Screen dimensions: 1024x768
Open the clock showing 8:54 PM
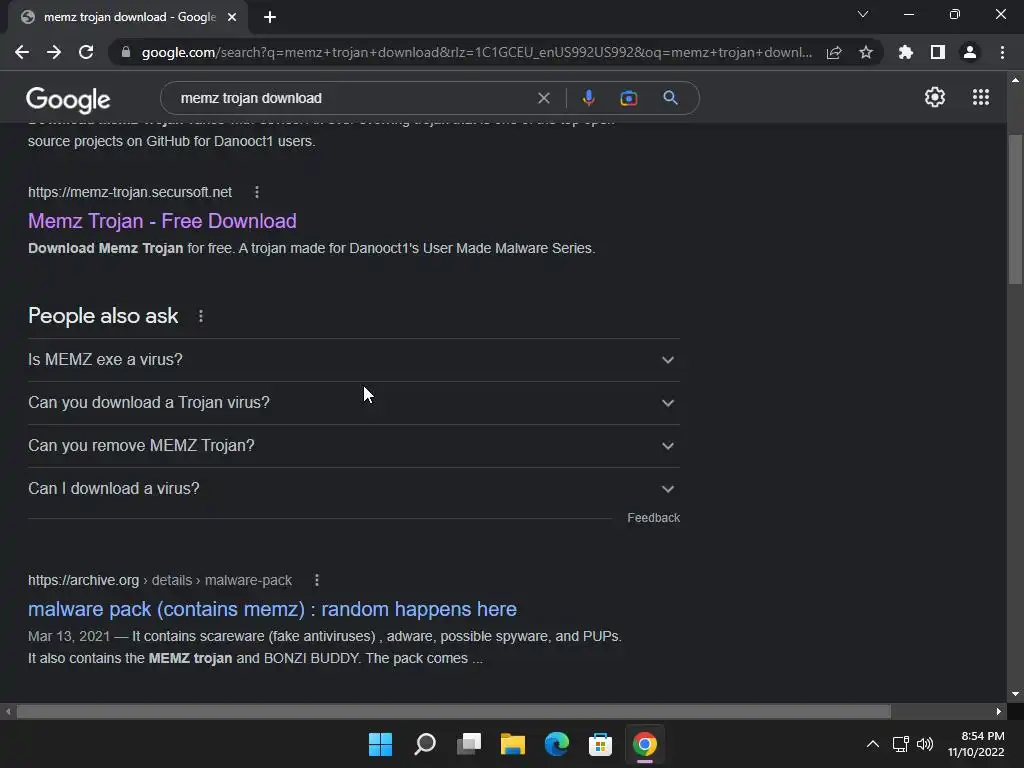[x=976, y=744]
